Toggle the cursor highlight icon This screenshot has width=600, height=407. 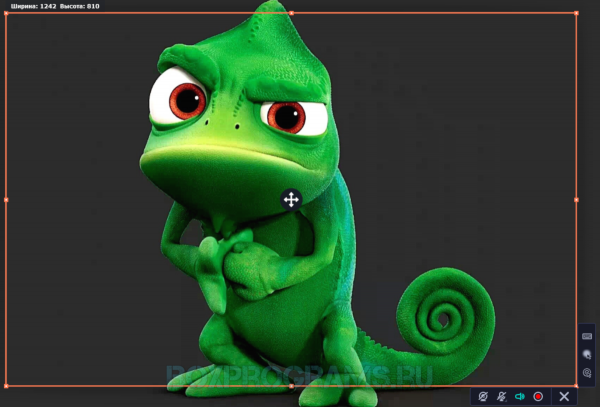pos(587,354)
